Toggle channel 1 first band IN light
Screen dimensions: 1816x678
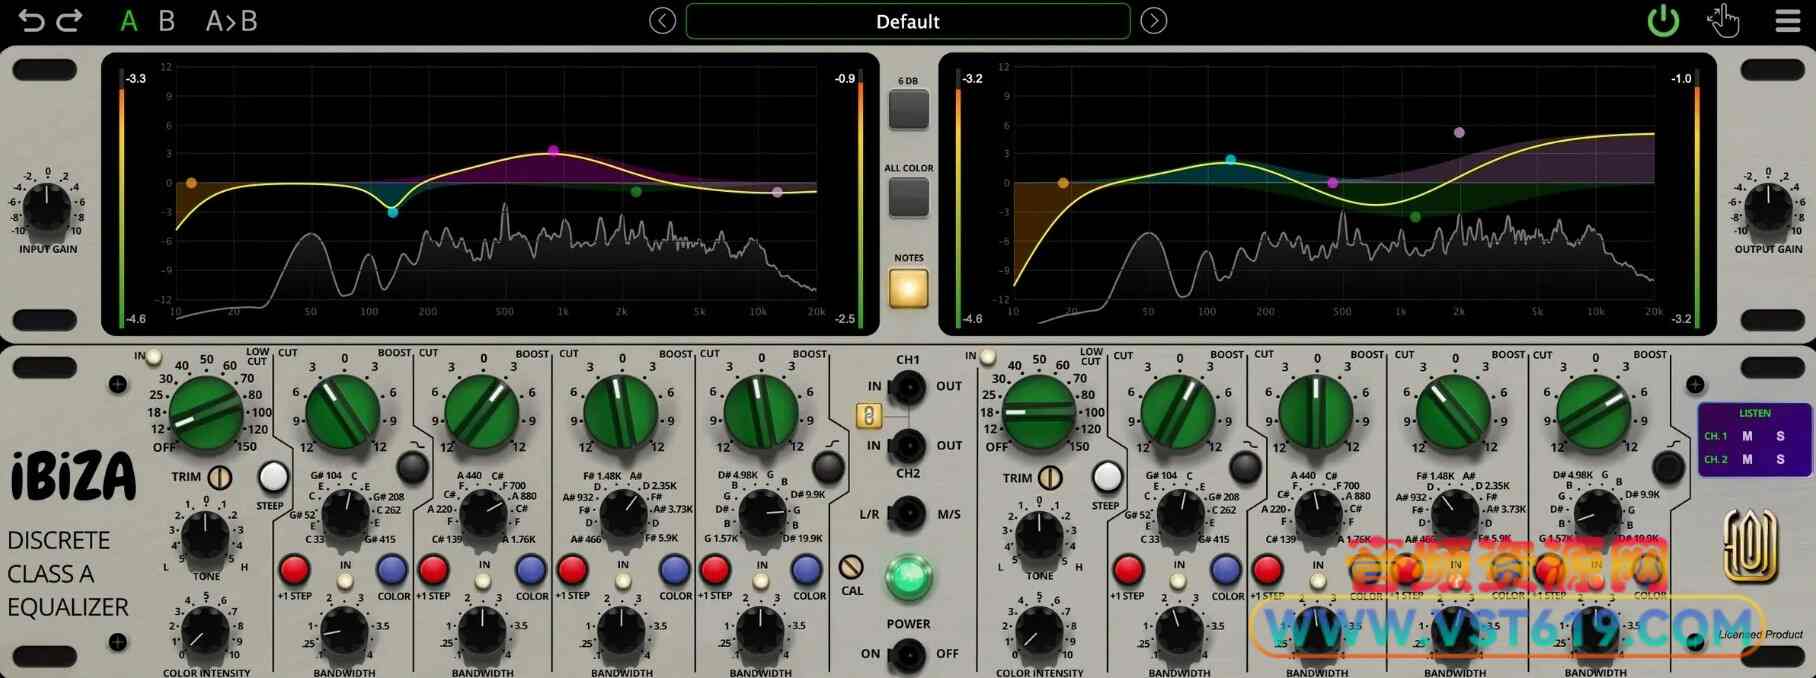[x=345, y=582]
